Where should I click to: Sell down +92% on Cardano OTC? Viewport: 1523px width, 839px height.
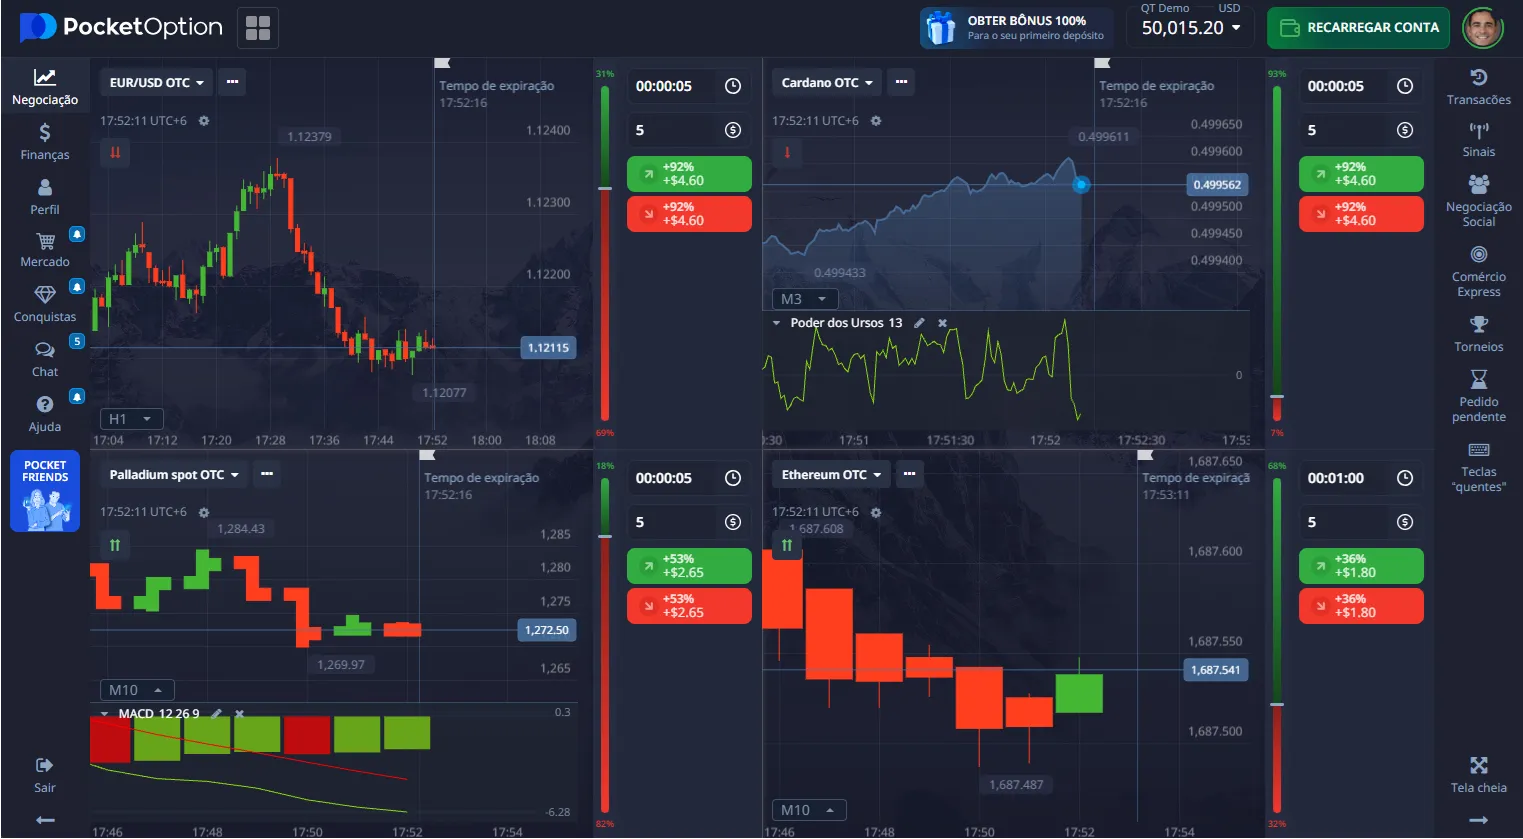[x=1361, y=214]
